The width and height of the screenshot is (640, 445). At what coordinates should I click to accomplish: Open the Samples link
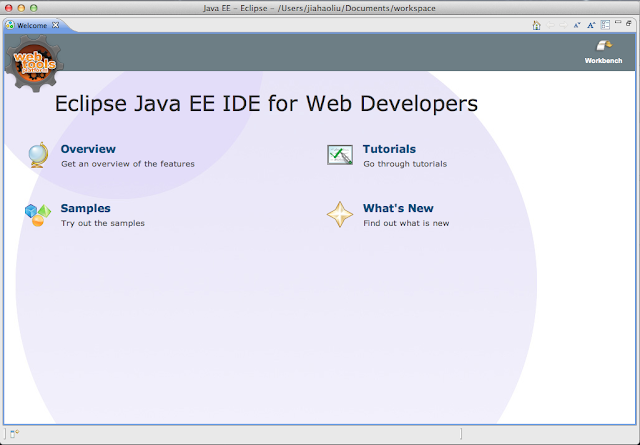point(86,208)
